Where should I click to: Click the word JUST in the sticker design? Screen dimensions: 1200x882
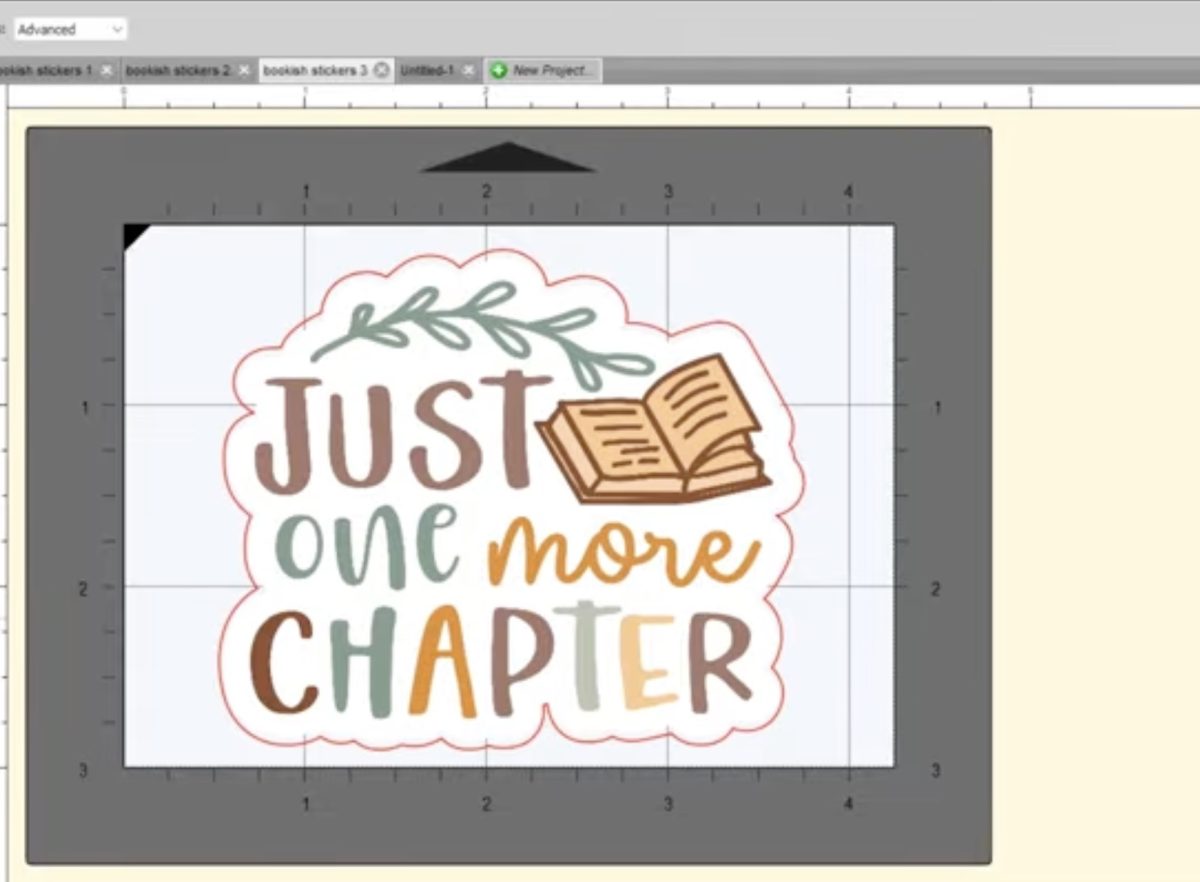point(403,431)
